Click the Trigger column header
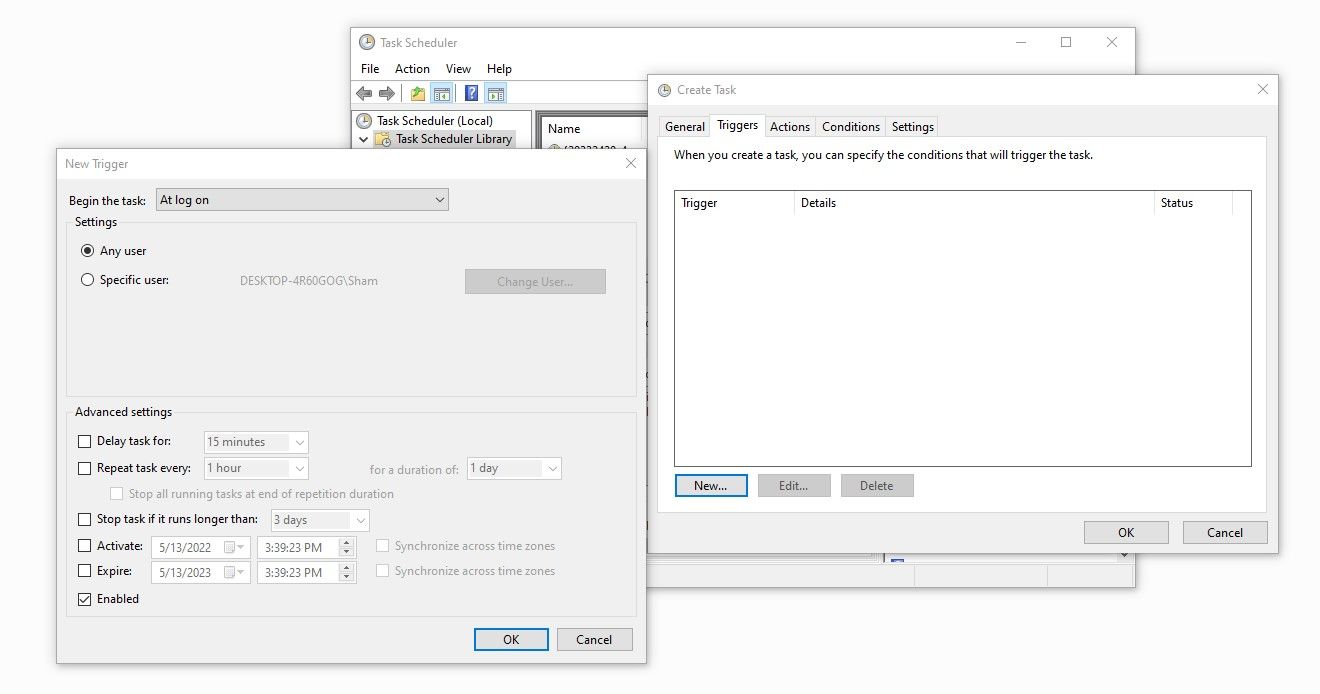1320x694 pixels. pyautogui.click(x=734, y=203)
